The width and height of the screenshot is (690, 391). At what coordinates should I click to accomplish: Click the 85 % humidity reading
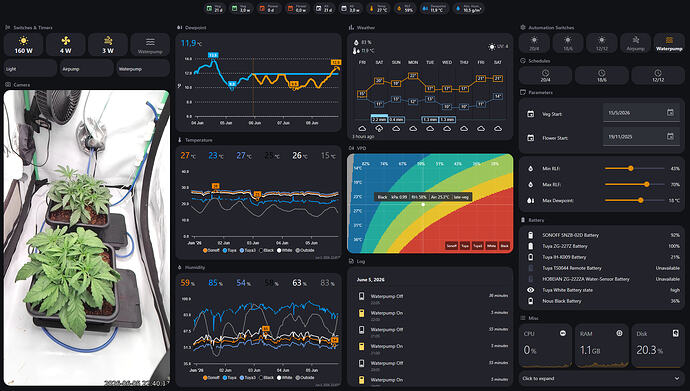tap(216, 283)
